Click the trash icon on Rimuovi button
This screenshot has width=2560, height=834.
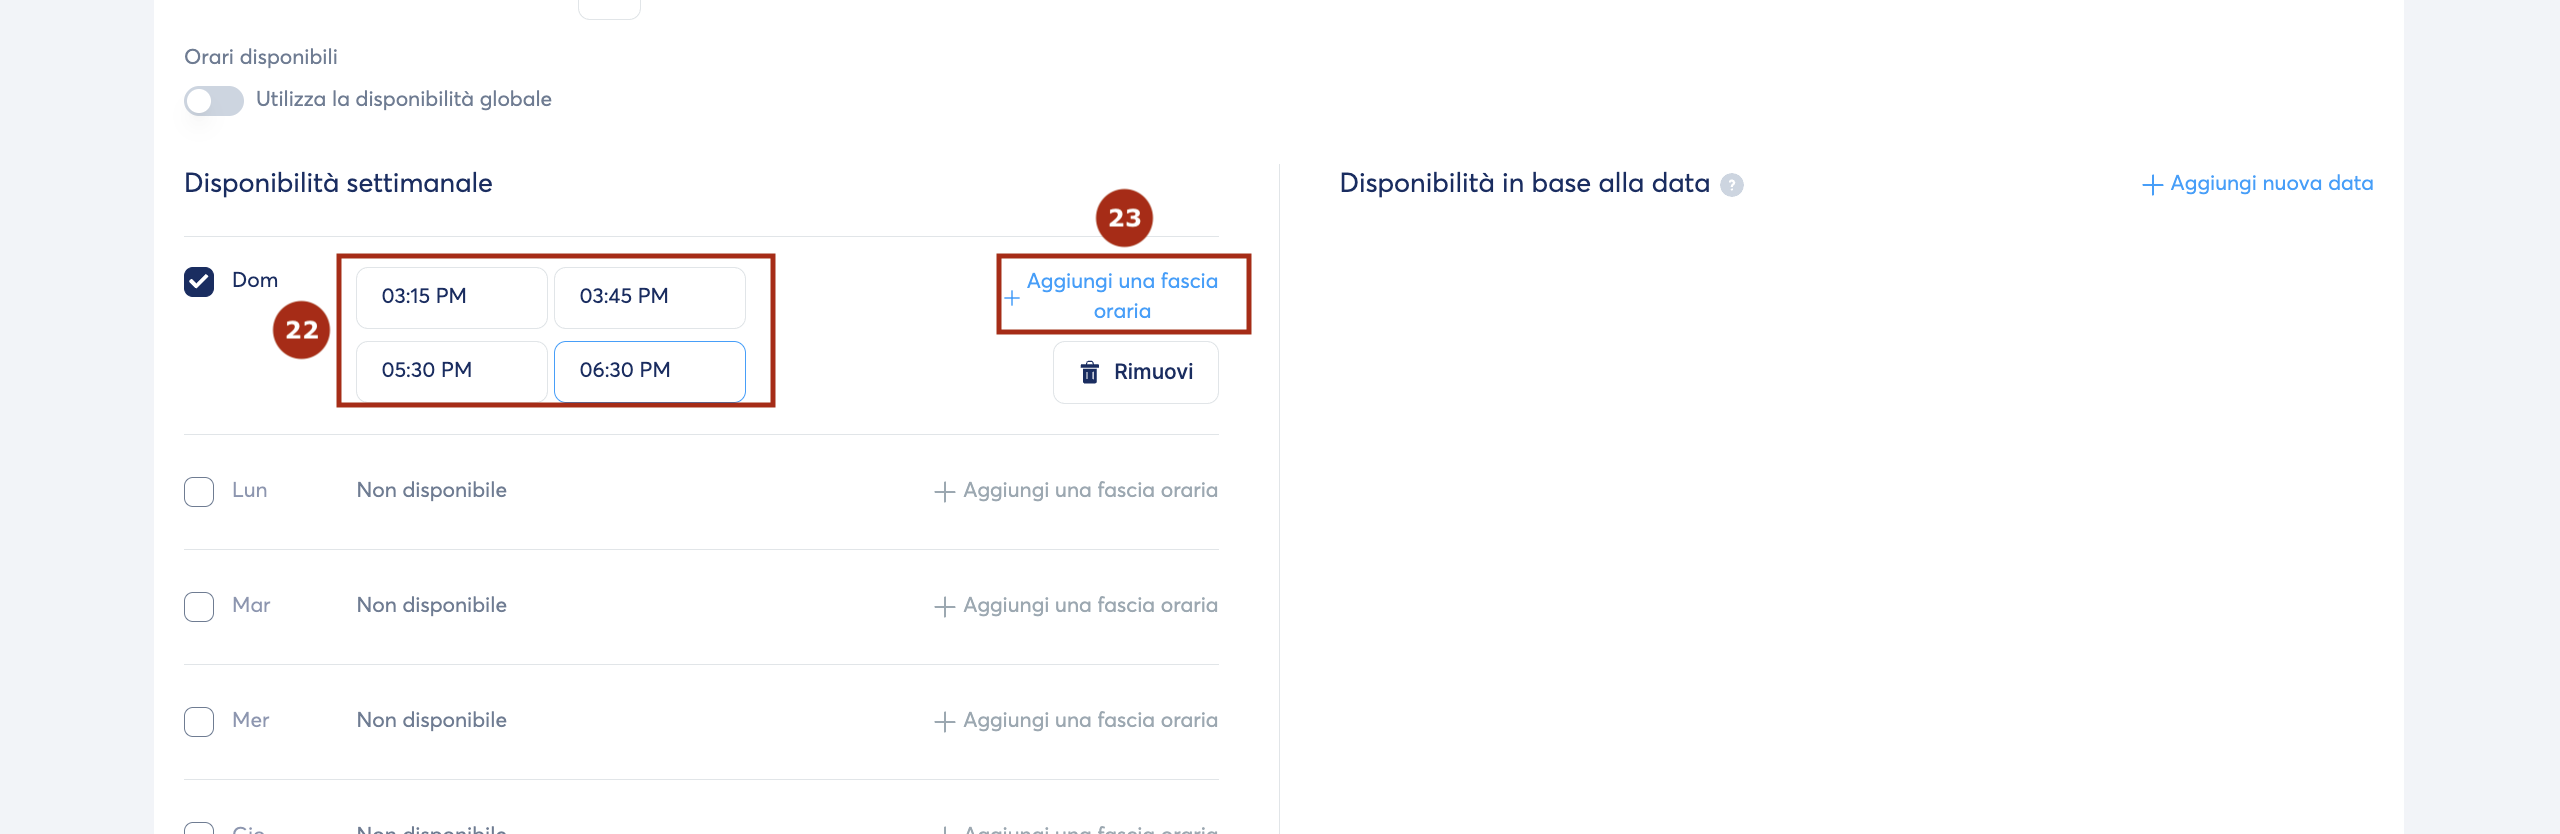click(x=1089, y=372)
